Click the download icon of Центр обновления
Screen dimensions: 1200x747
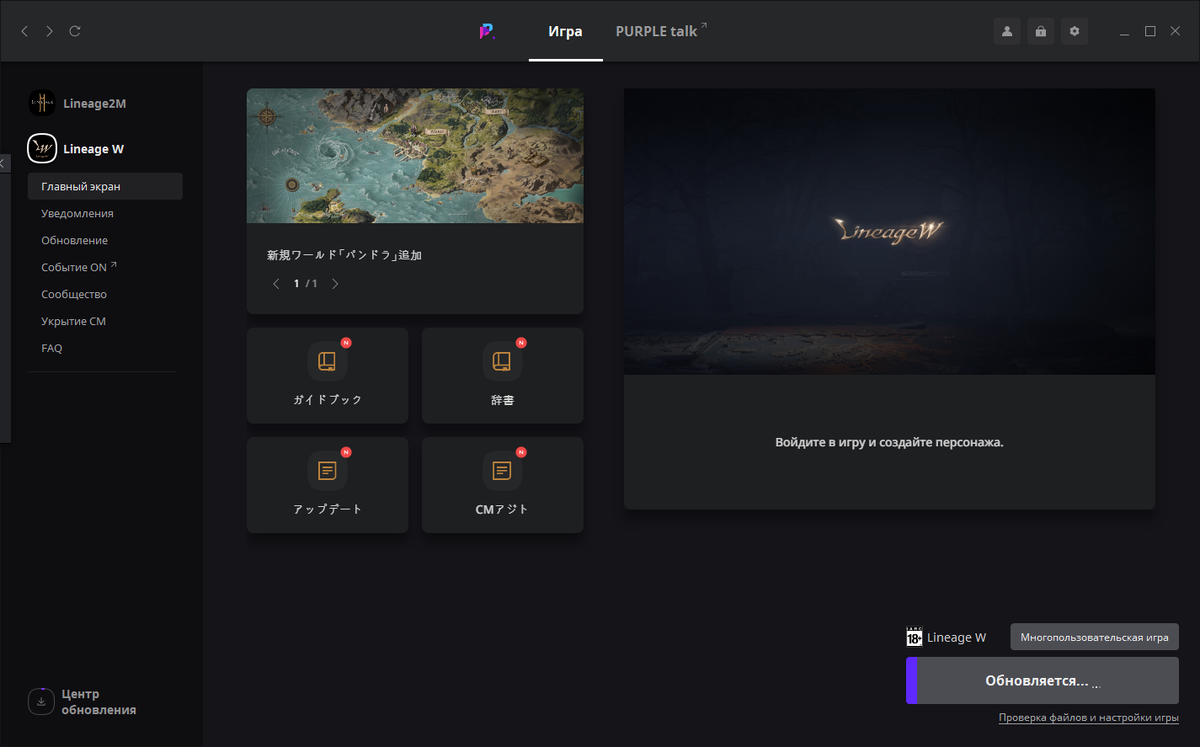point(41,702)
